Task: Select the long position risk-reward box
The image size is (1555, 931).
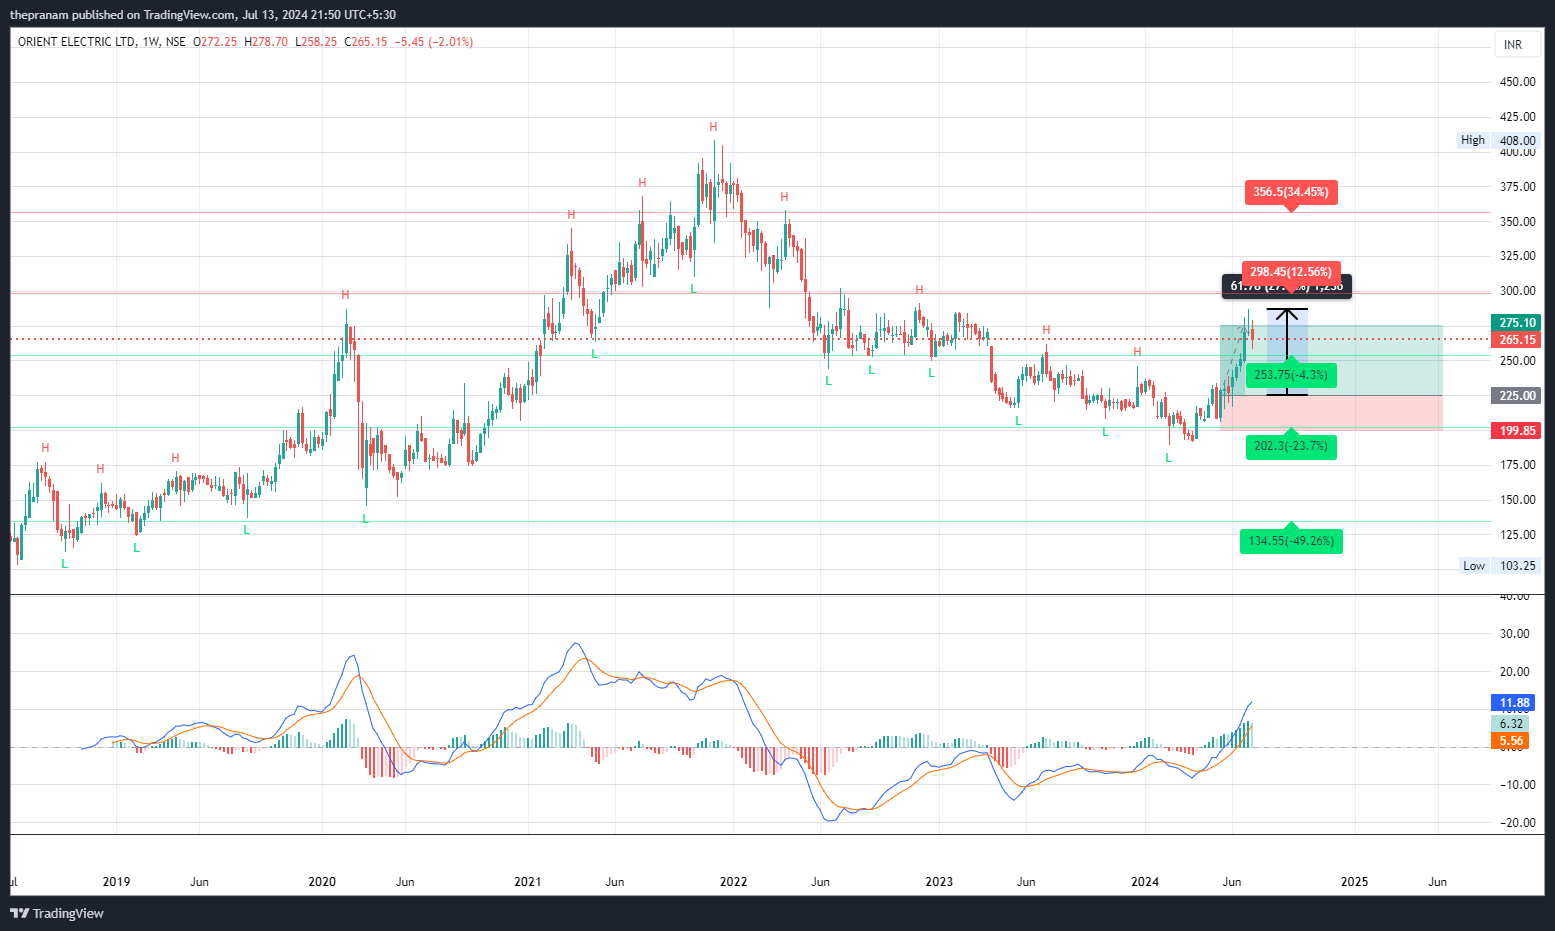Action: [x=1331, y=378]
